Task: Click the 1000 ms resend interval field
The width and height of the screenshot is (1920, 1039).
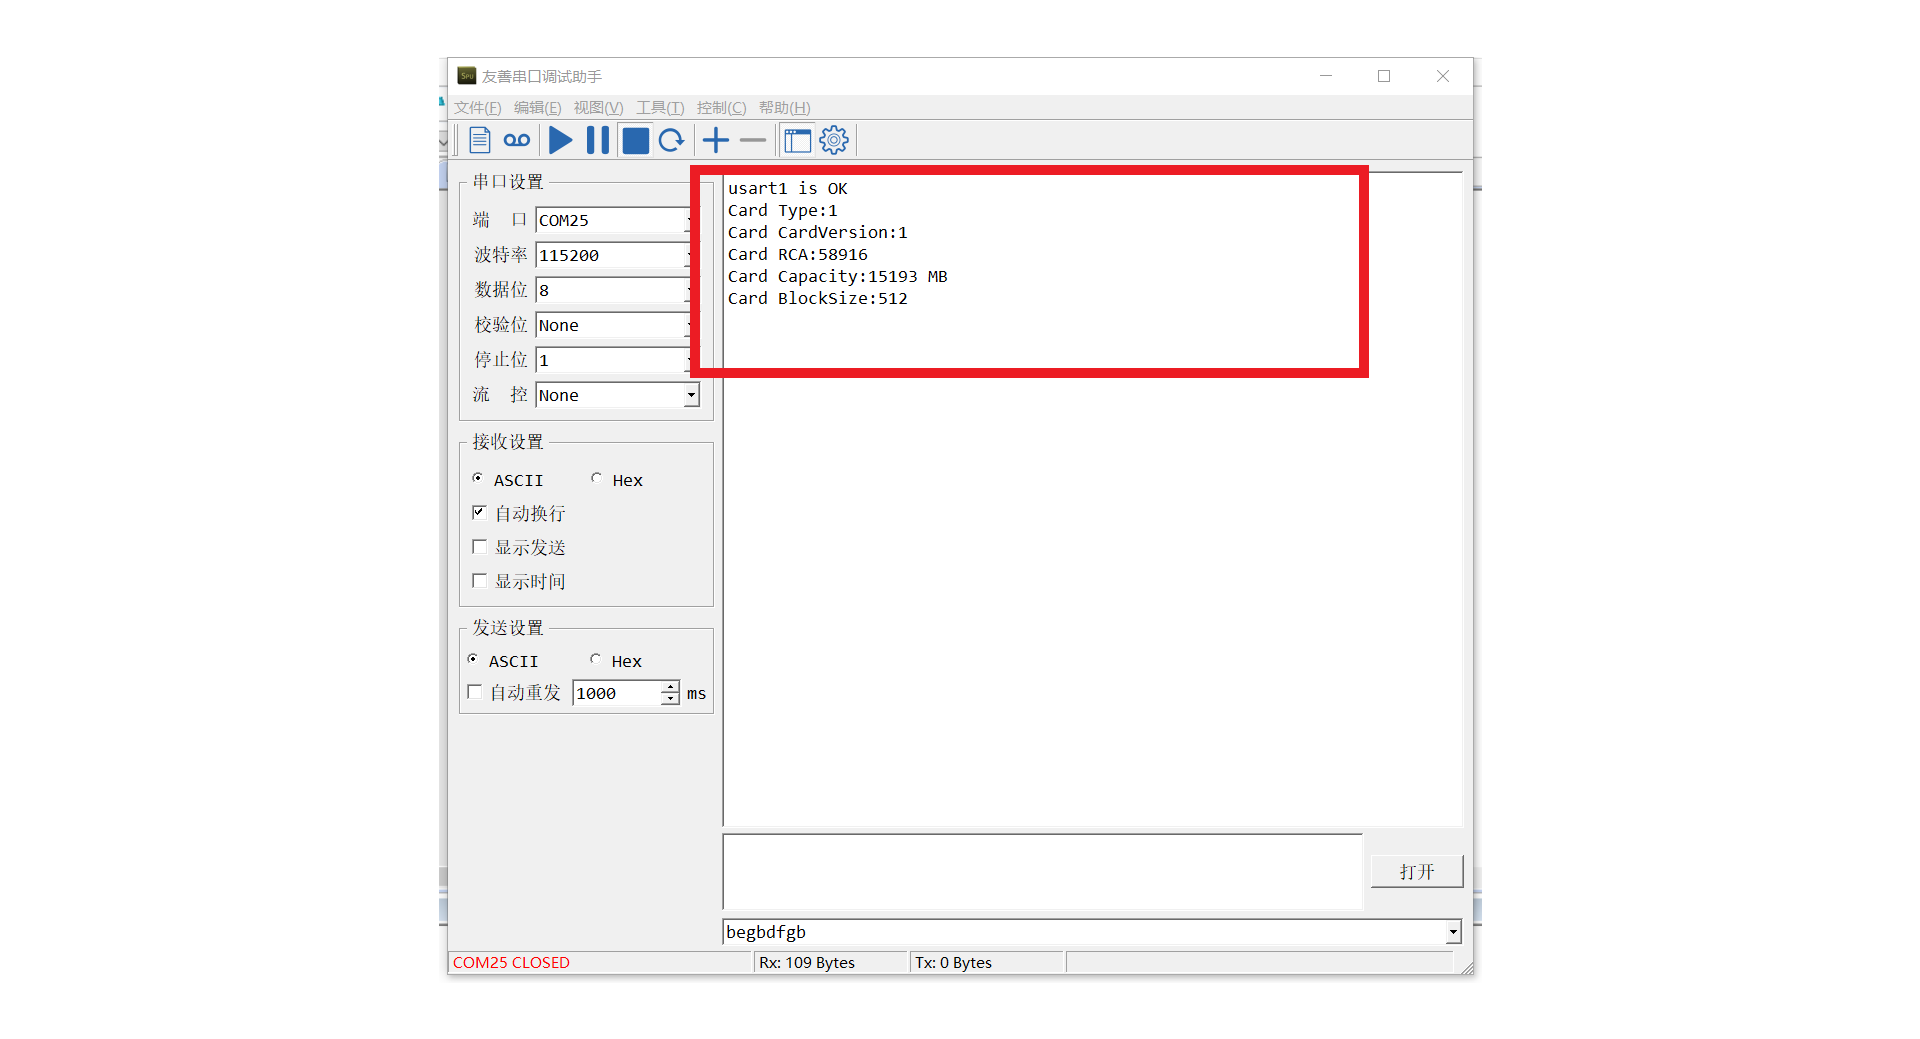Action: click(616, 693)
